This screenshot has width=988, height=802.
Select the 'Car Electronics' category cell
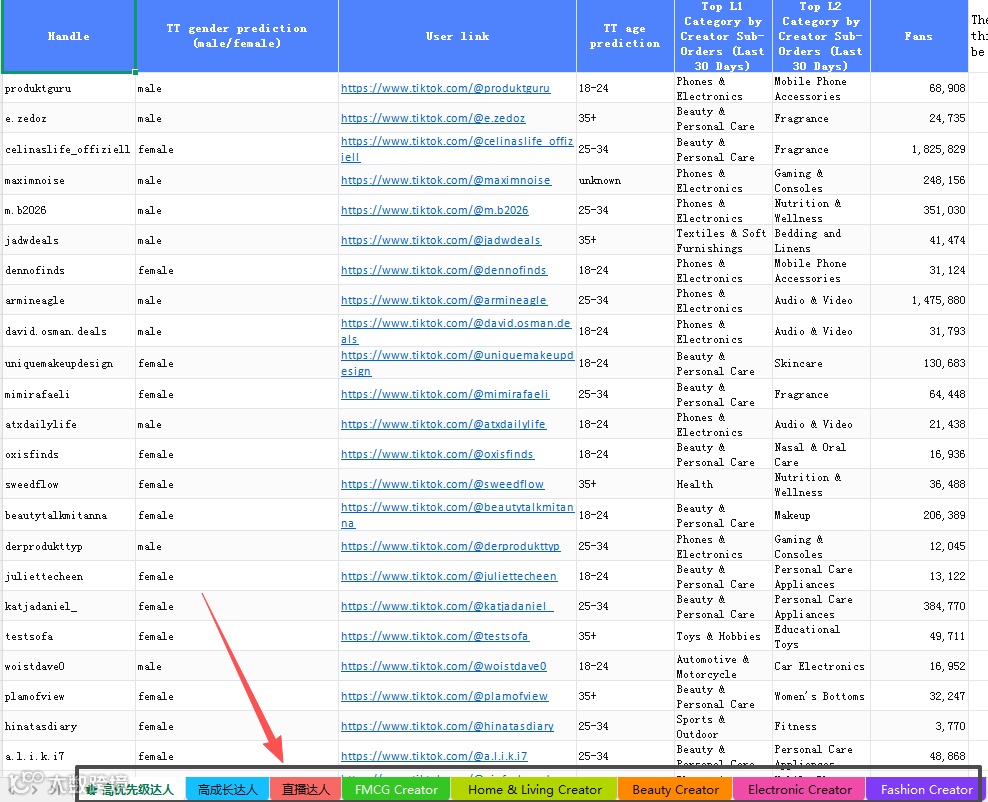tap(821, 666)
